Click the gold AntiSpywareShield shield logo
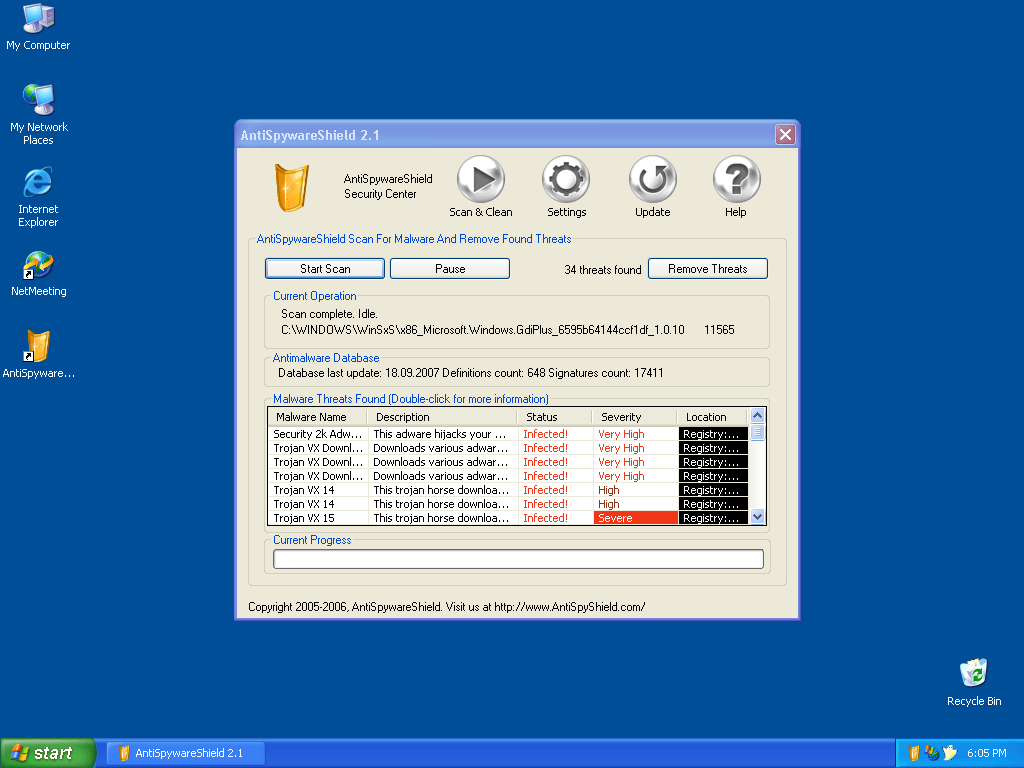The height and width of the screenshot is (768, 1024). coord(292,186)
